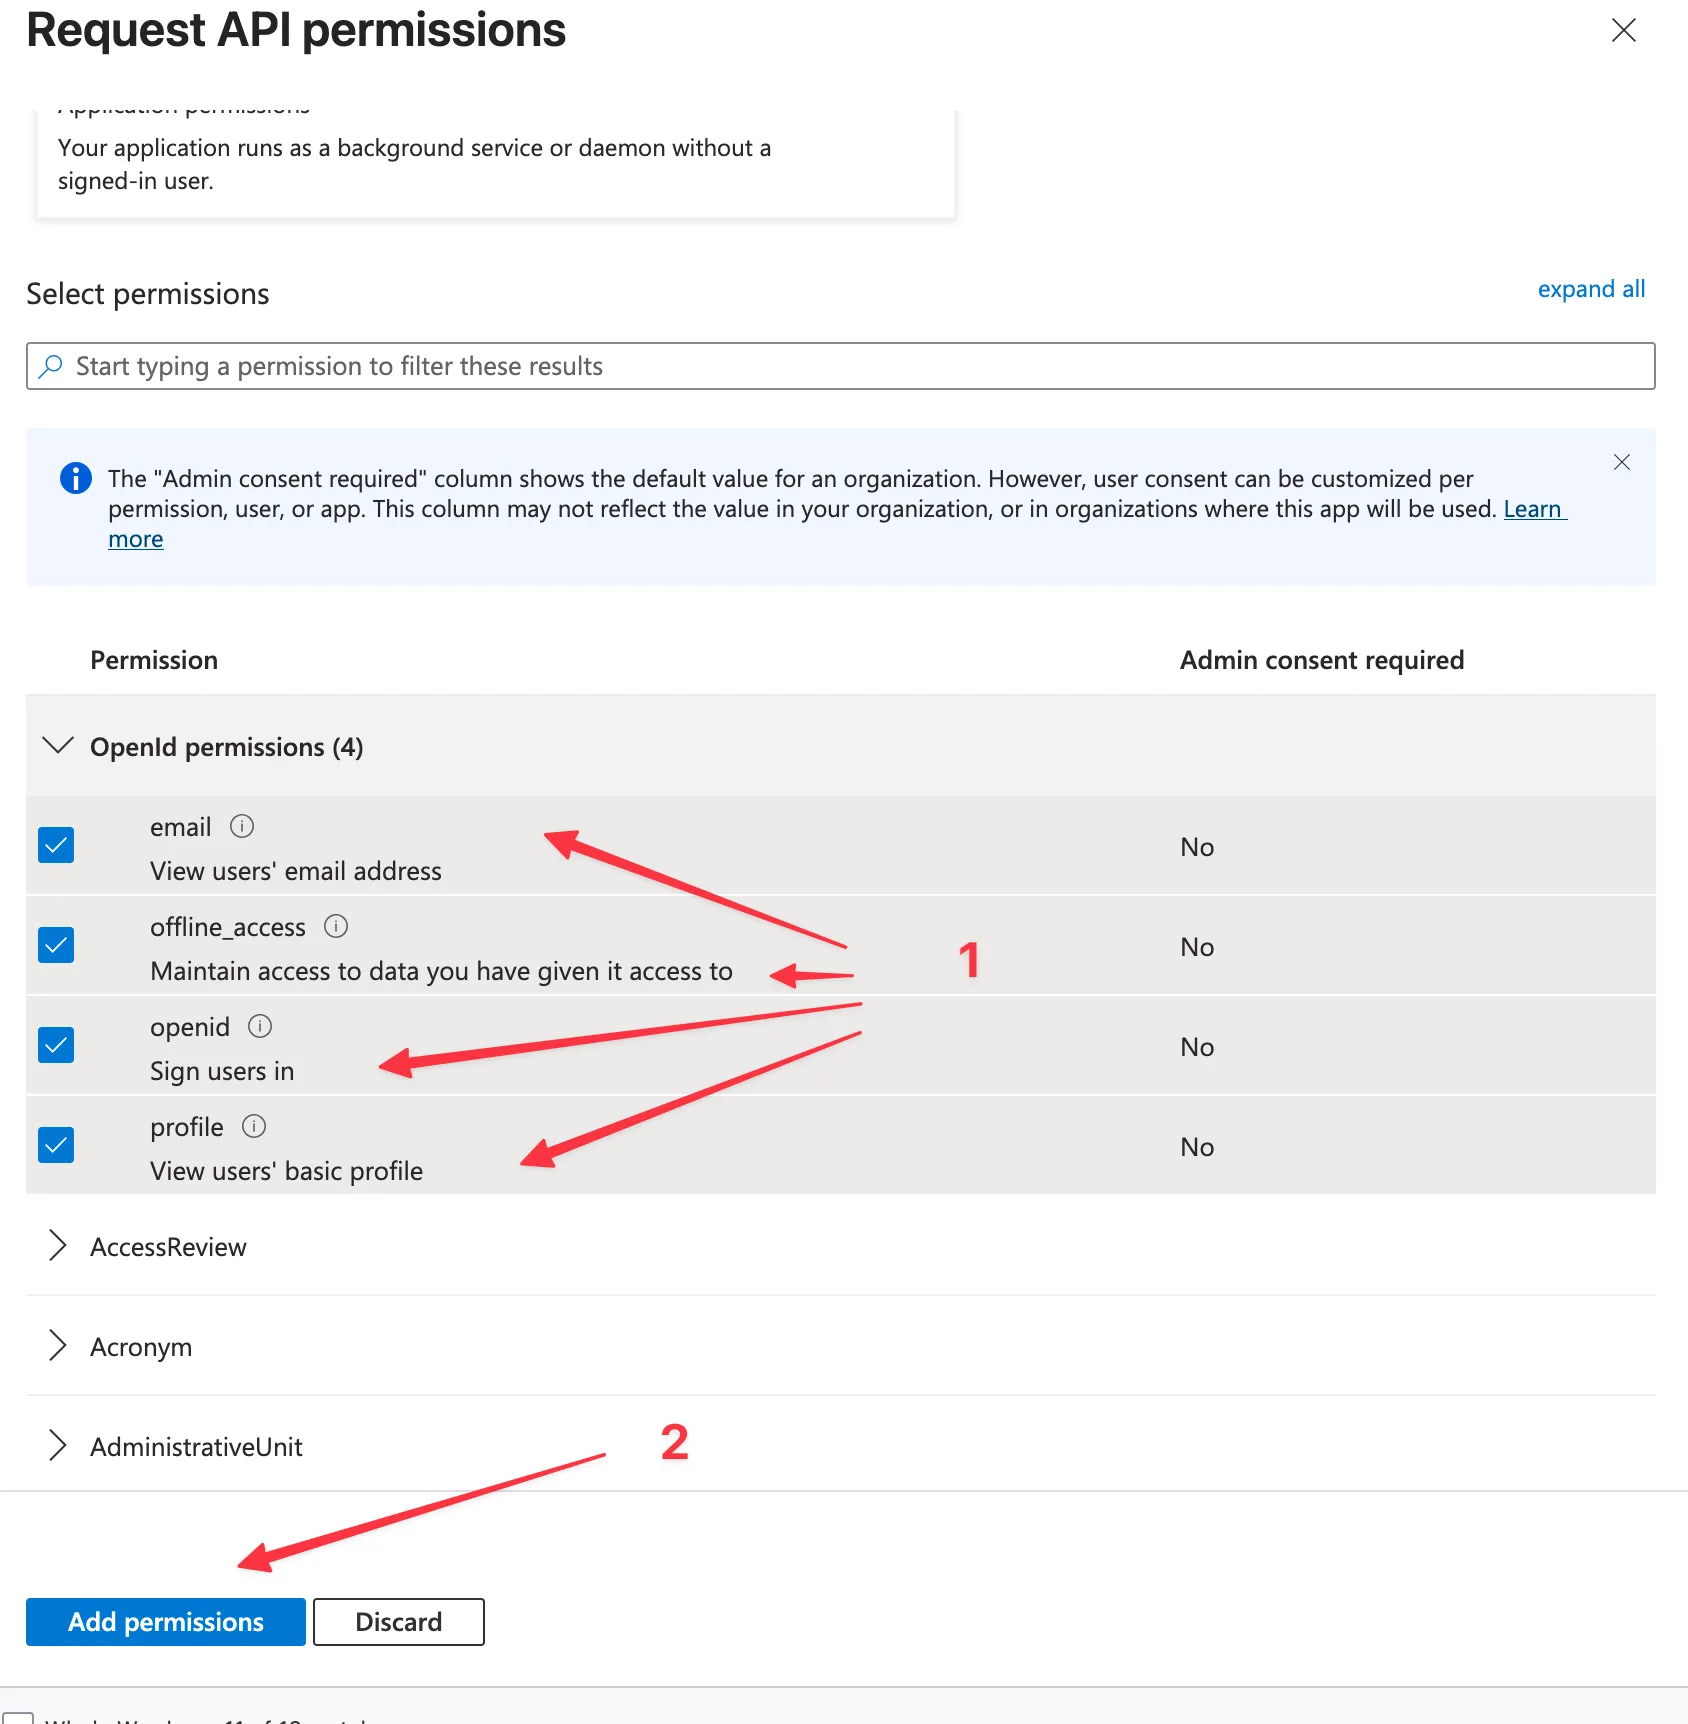Screen dimensions: 1688x1724
Task: Discard the selected permissions
Action: [398, 1621]
